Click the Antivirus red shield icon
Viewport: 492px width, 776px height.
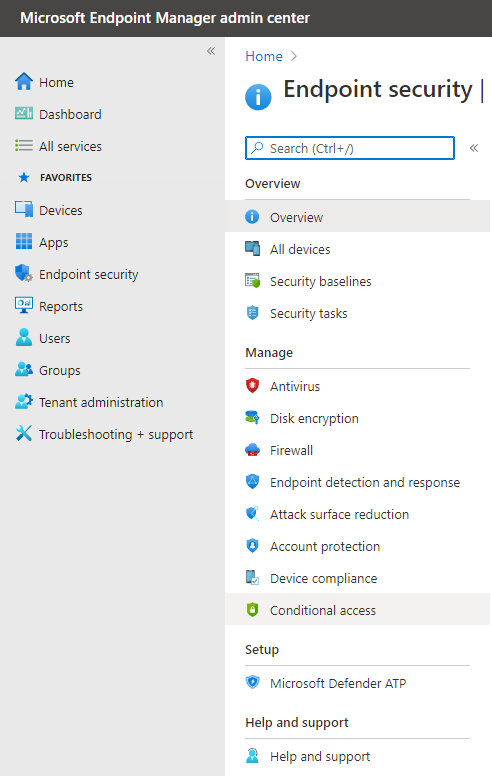pyautogui.click(x=252, y=386)
